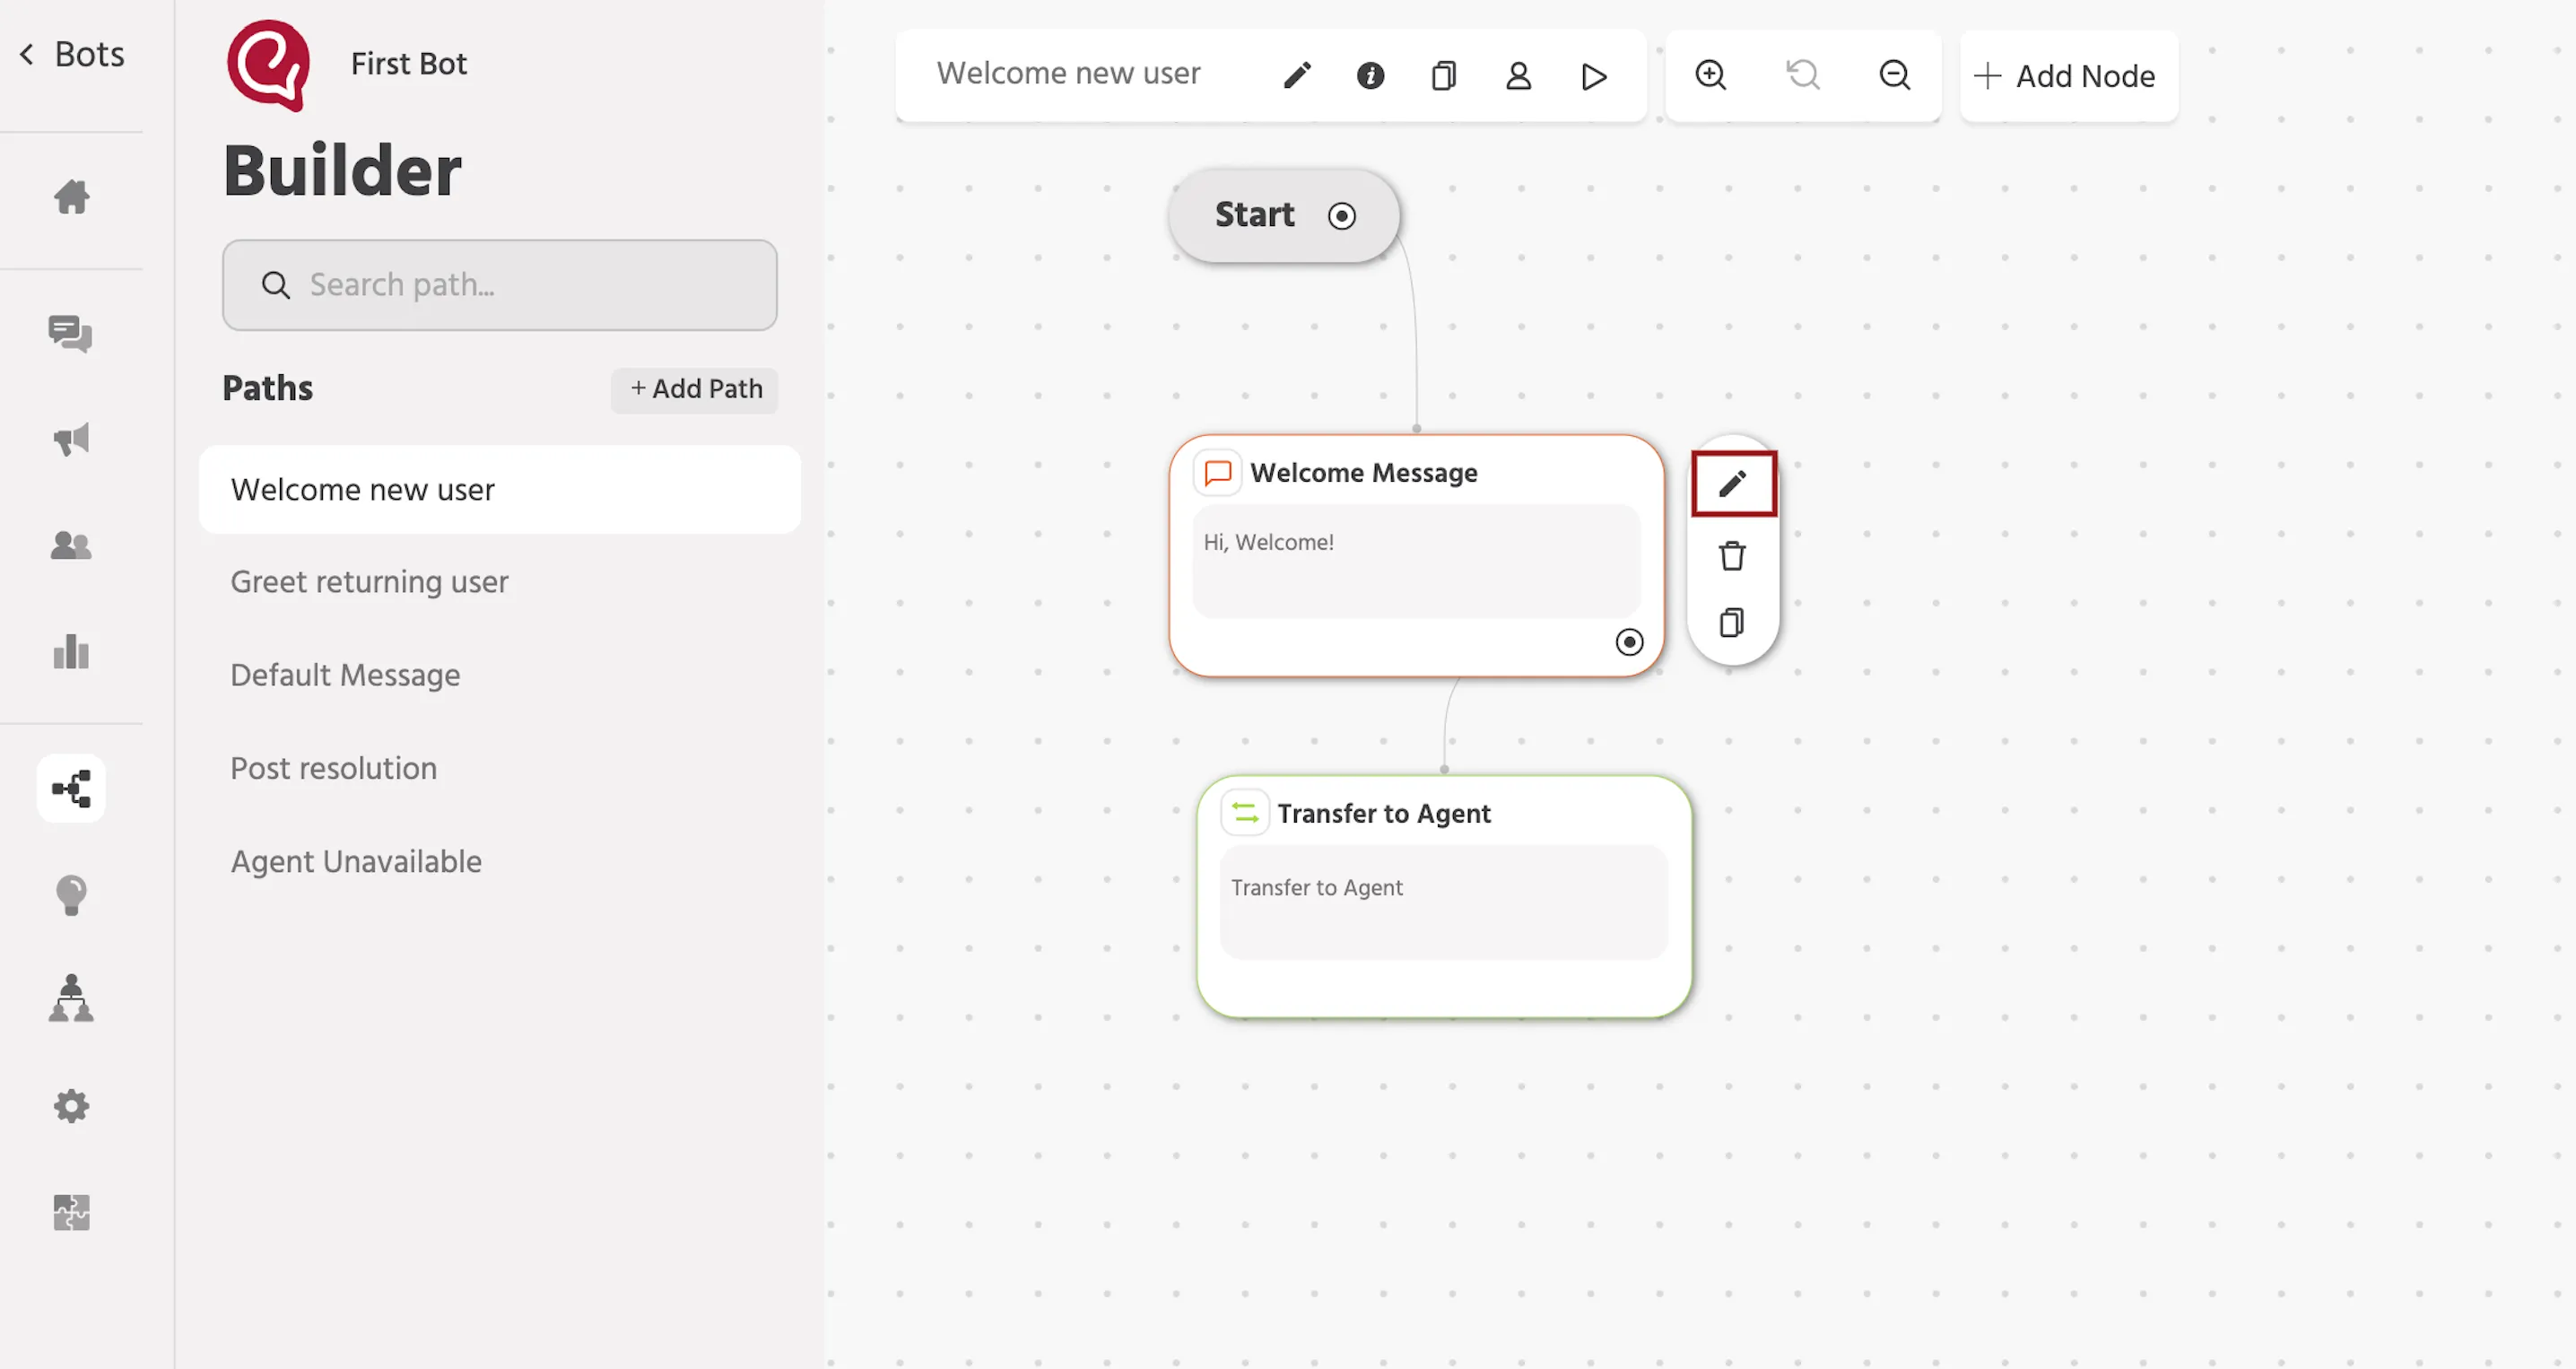Select the Post resolution path

coord(334,767)
